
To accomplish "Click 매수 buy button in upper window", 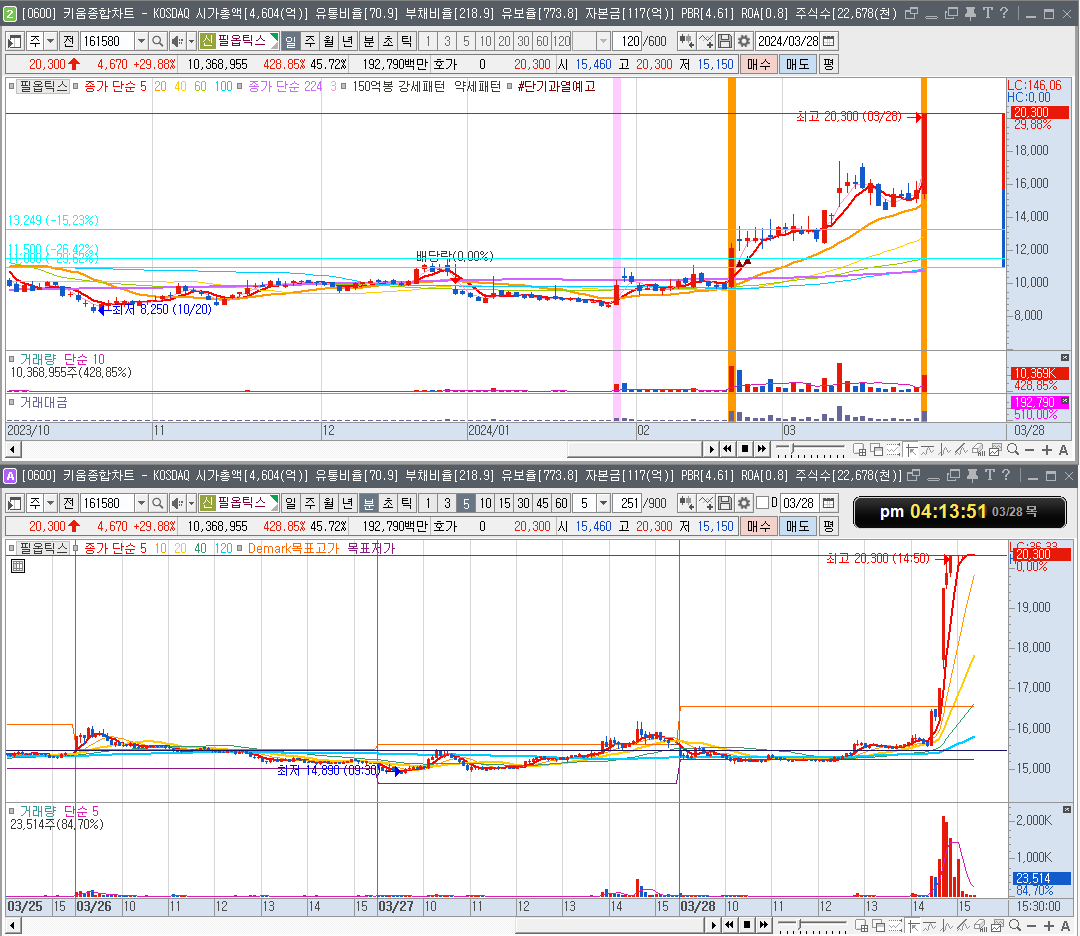I will tap(758, 64).
